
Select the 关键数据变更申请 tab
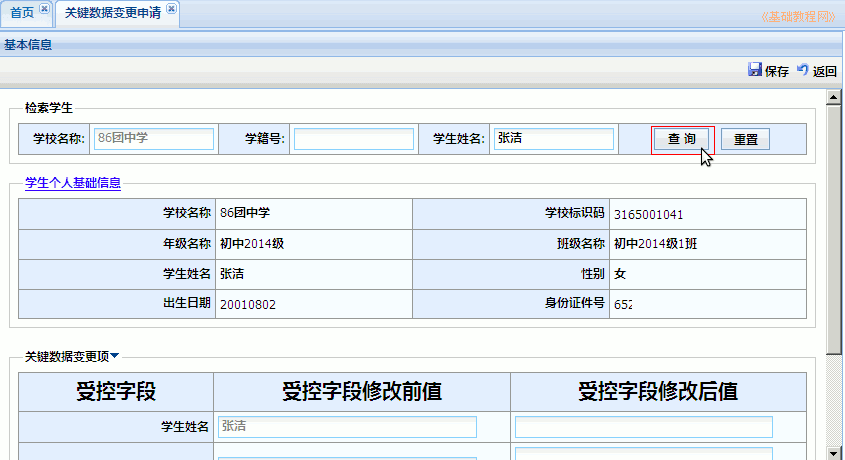point(113,13)
